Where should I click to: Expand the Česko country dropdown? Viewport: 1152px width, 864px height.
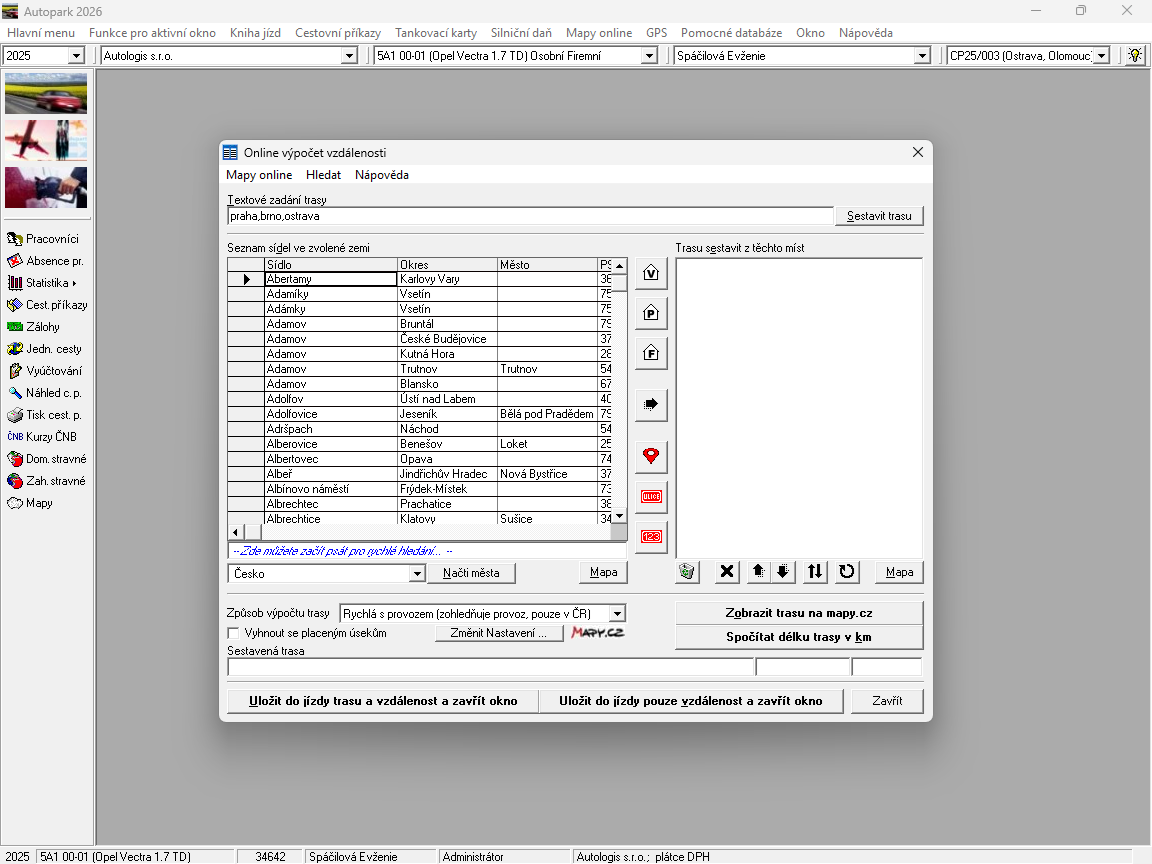(x=417, y=574)
